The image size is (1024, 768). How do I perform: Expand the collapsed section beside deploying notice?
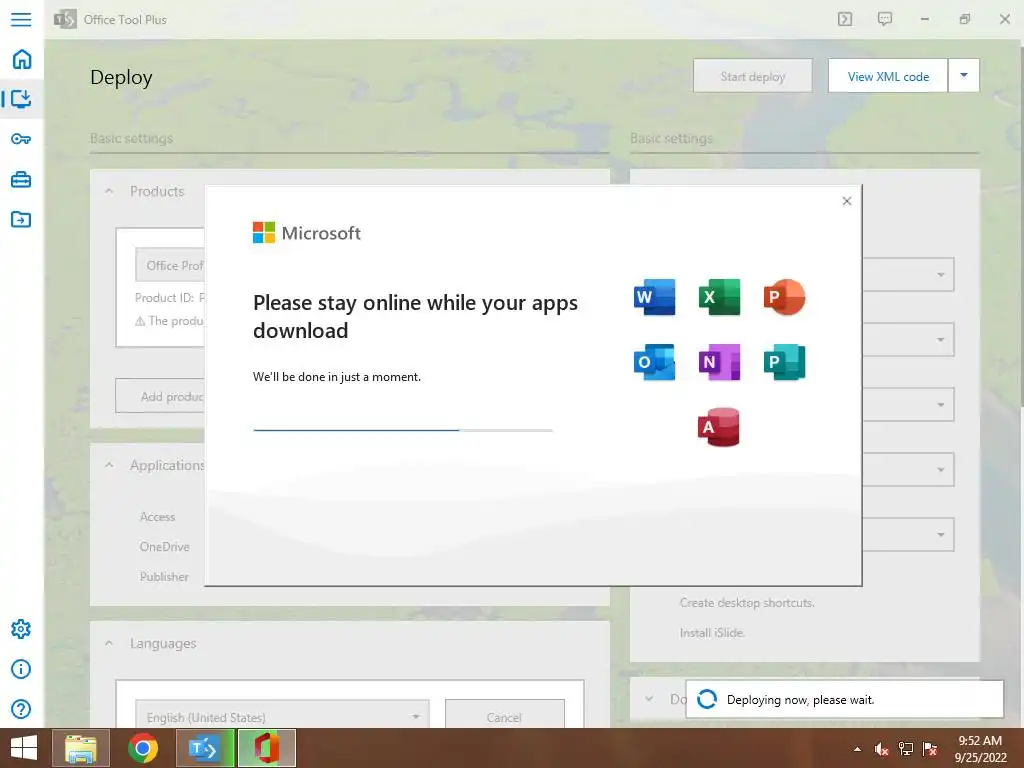pyautogui.click(x=649, y=699)
